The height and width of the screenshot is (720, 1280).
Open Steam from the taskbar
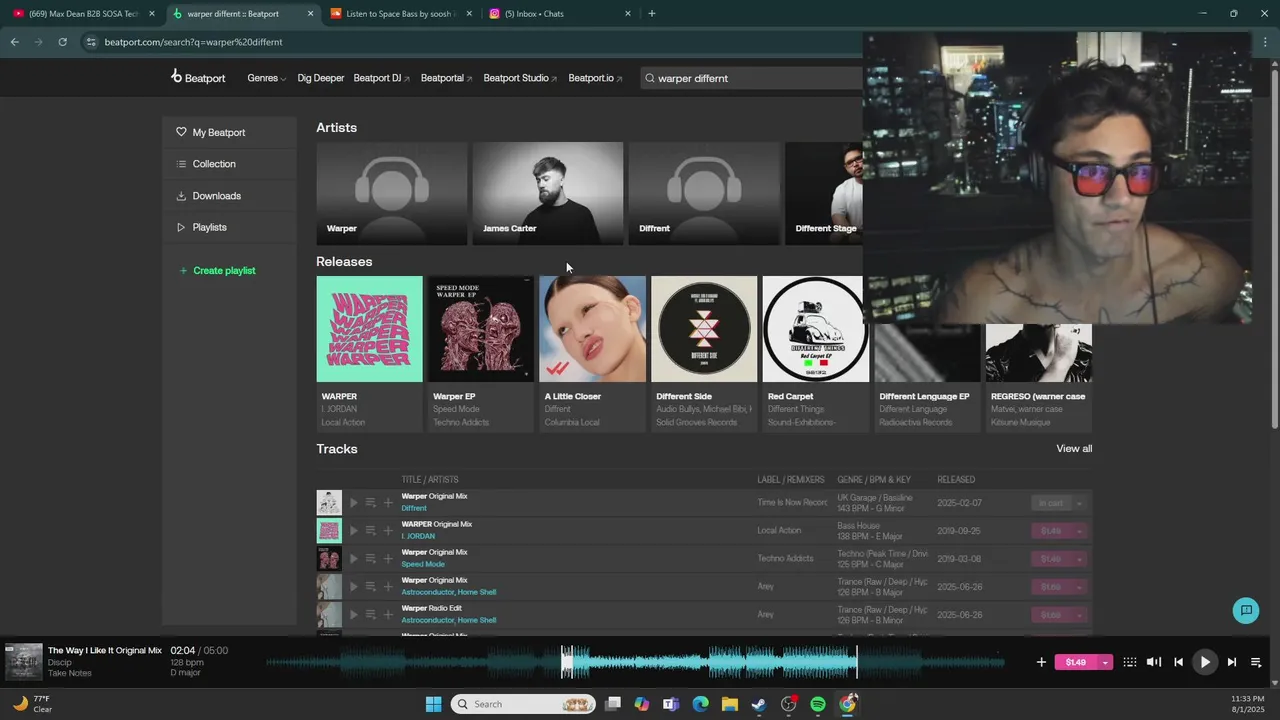coord(759,704)
